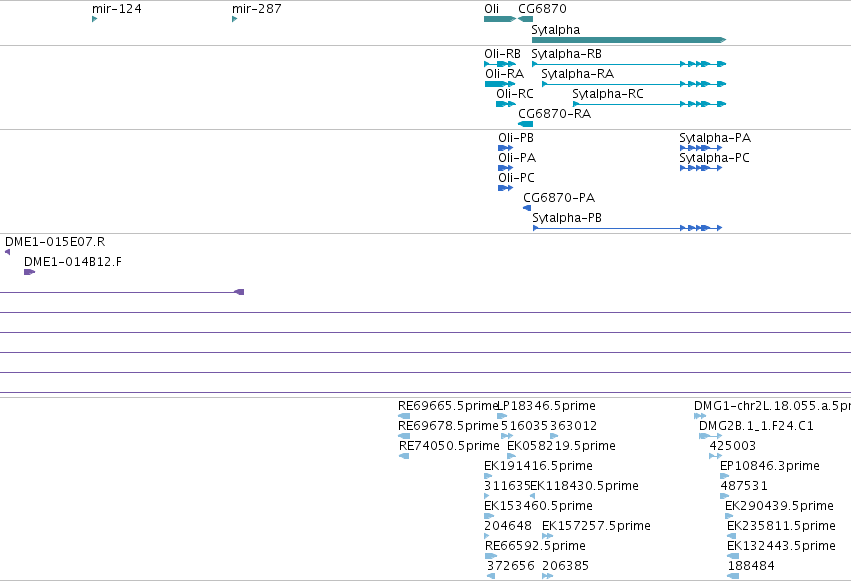
Task: Select the CG6870-RA transcript label
Action: tap(554, 114)
